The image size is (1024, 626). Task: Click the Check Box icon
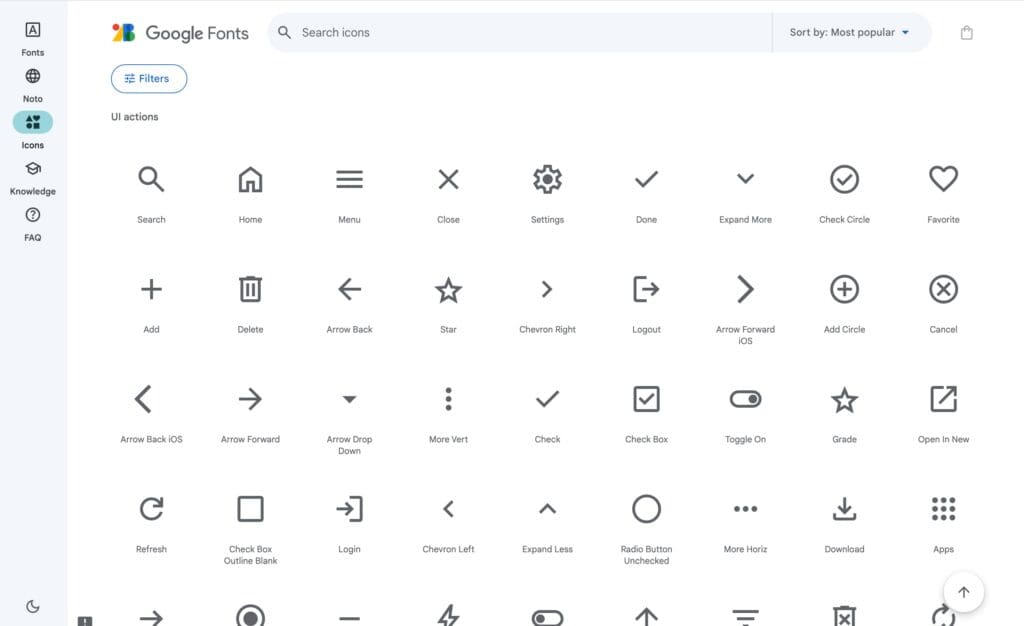645,398
